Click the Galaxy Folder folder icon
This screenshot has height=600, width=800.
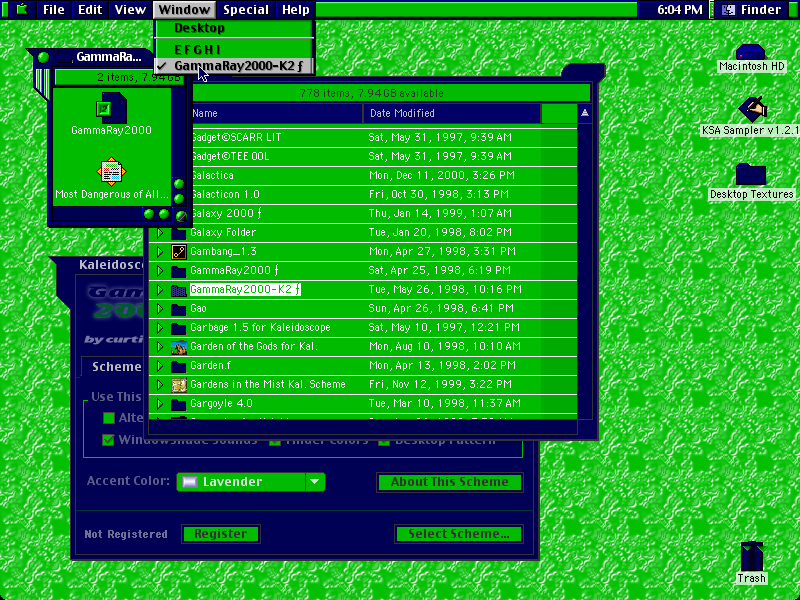click(179, 233)
